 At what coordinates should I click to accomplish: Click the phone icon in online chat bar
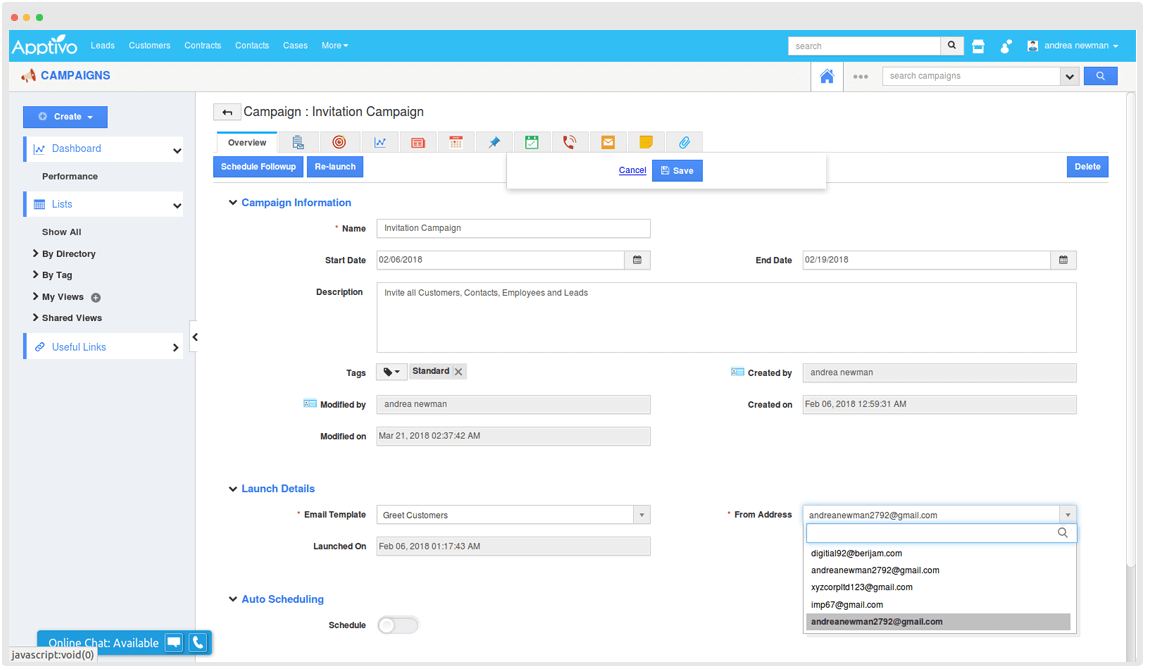click(198, 643)
